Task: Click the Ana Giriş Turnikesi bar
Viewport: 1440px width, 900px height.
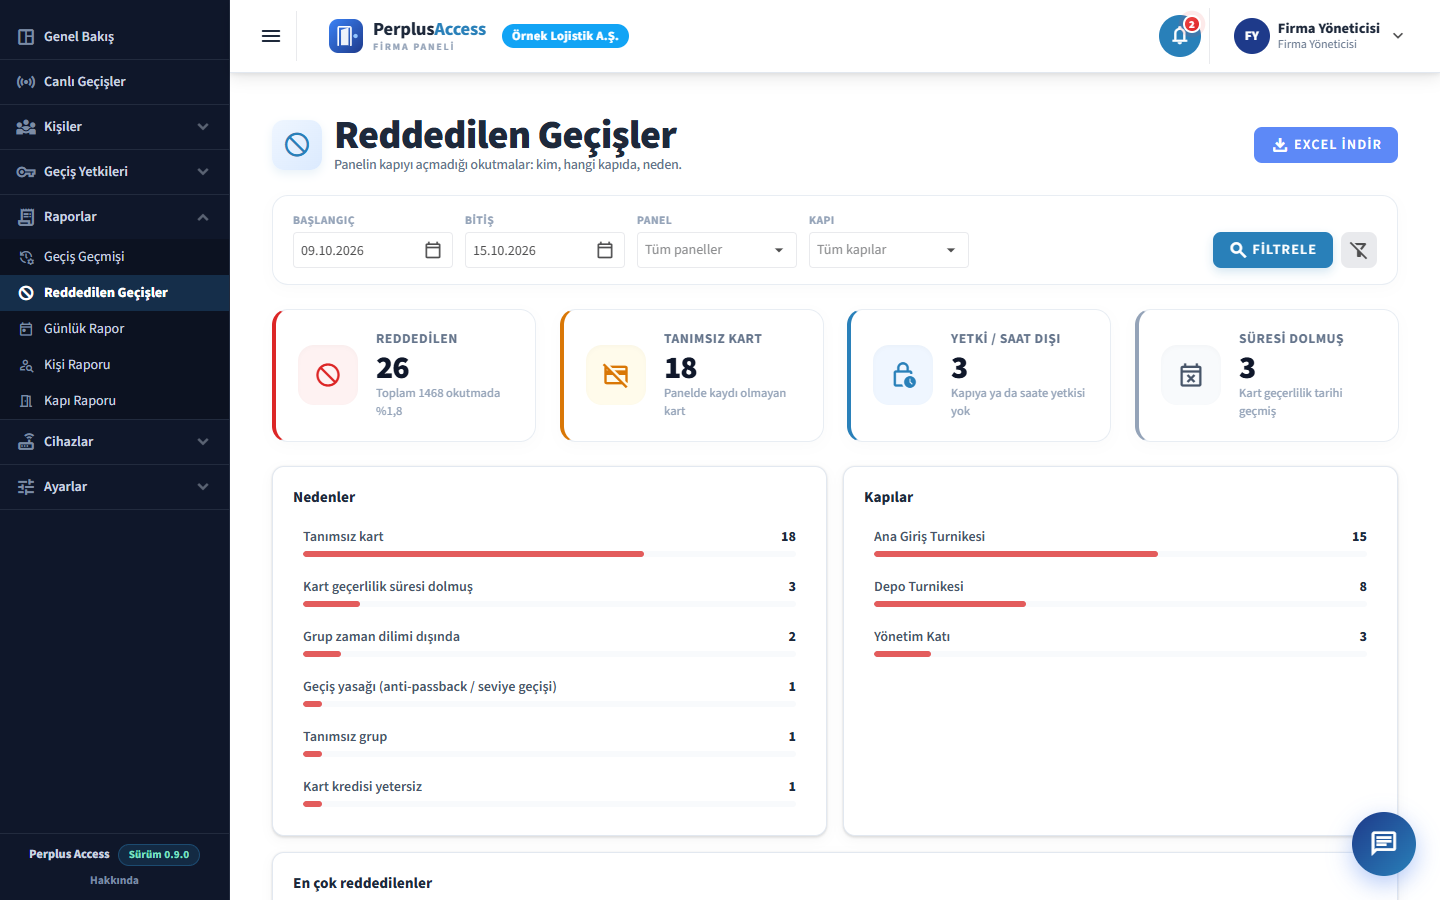Action: pyautogui.click(x=1120, y=554)
